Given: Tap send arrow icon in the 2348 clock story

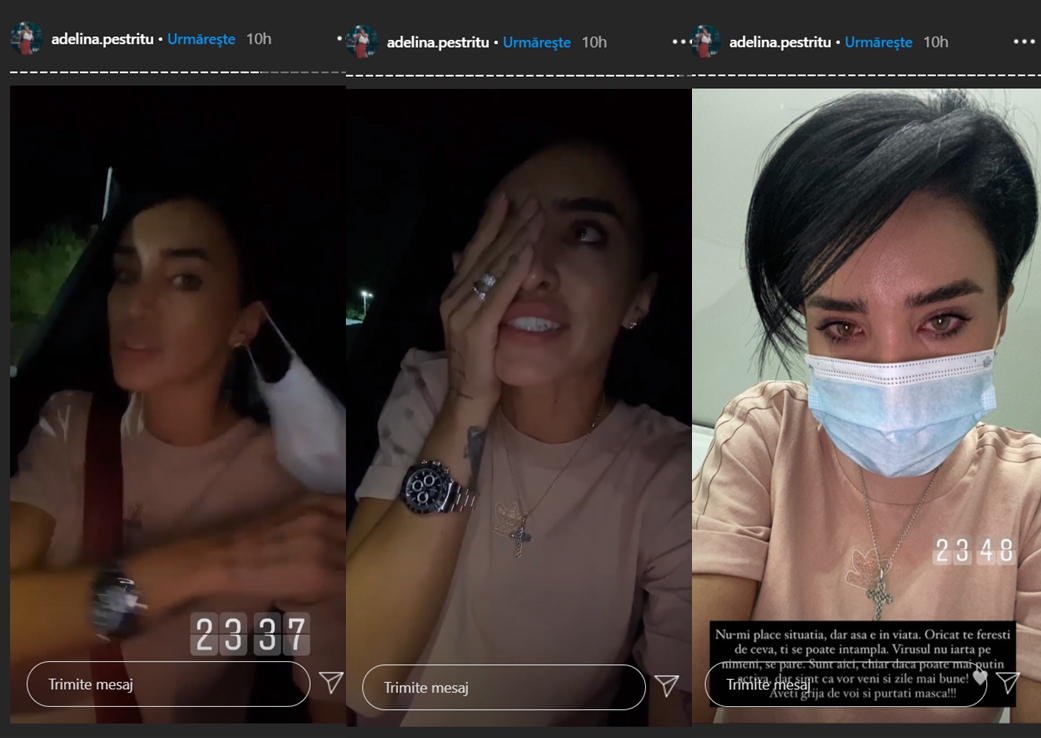Looking at the screenshot, I should coord(1008,682).
